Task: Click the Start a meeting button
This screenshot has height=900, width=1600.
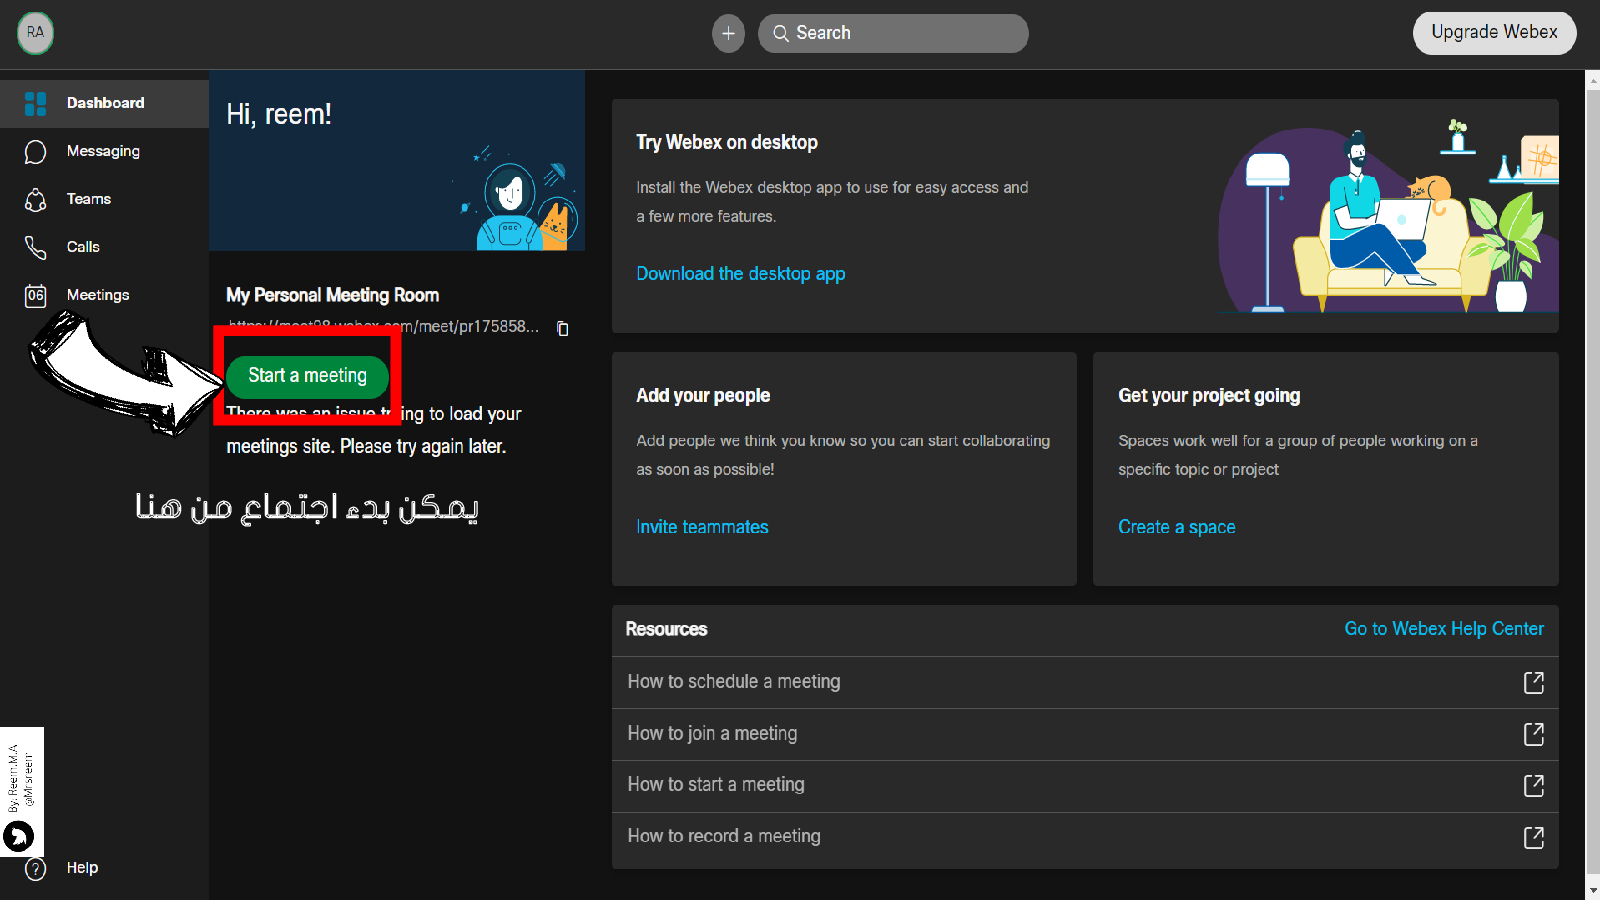Action: (x=307, y=376)
